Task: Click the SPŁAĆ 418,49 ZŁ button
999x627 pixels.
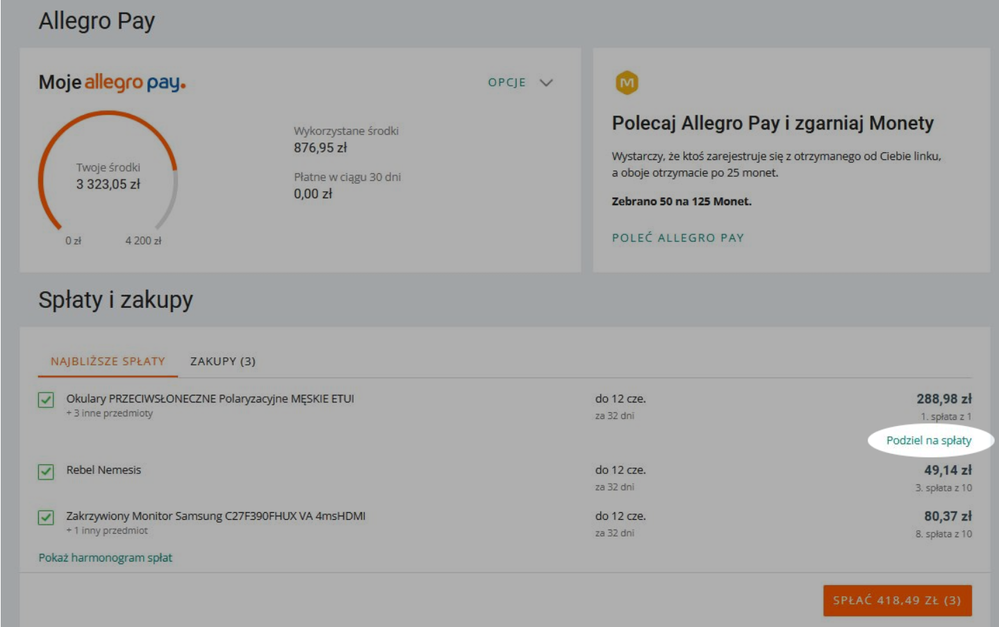Action: click(x=898, y=600)
